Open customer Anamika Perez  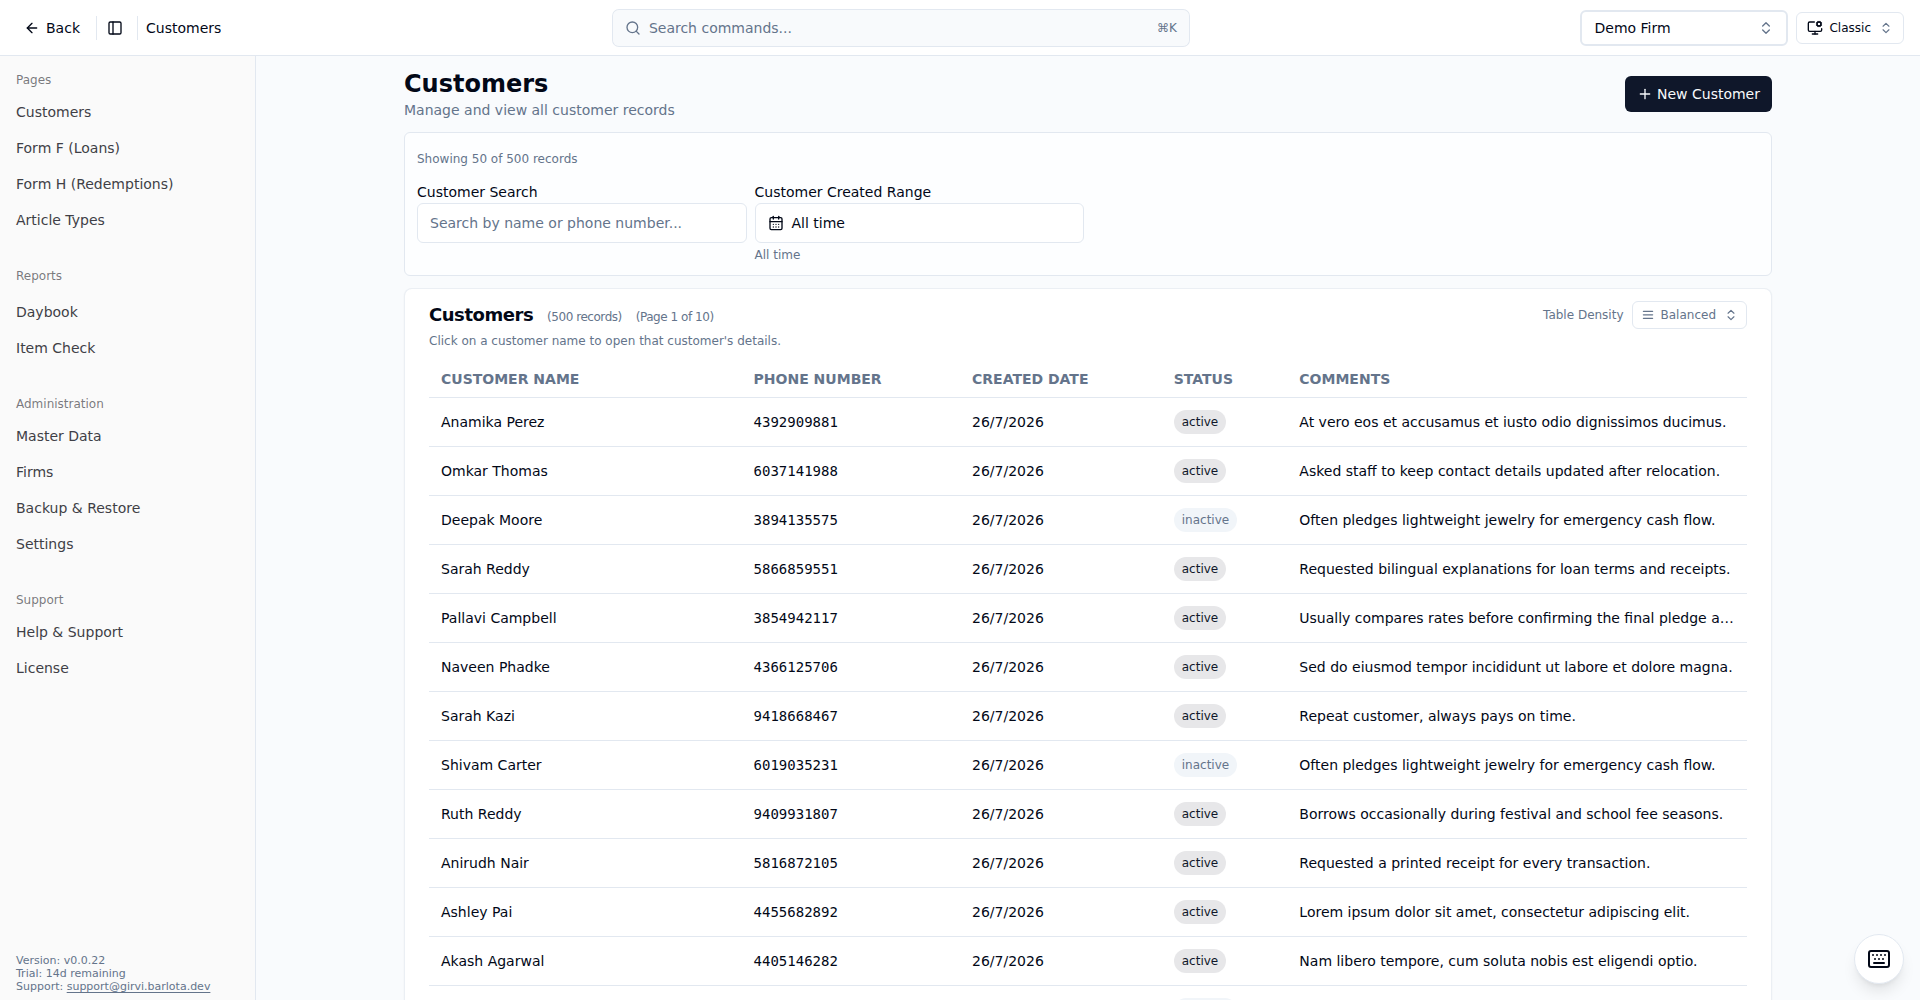(492, 422)
